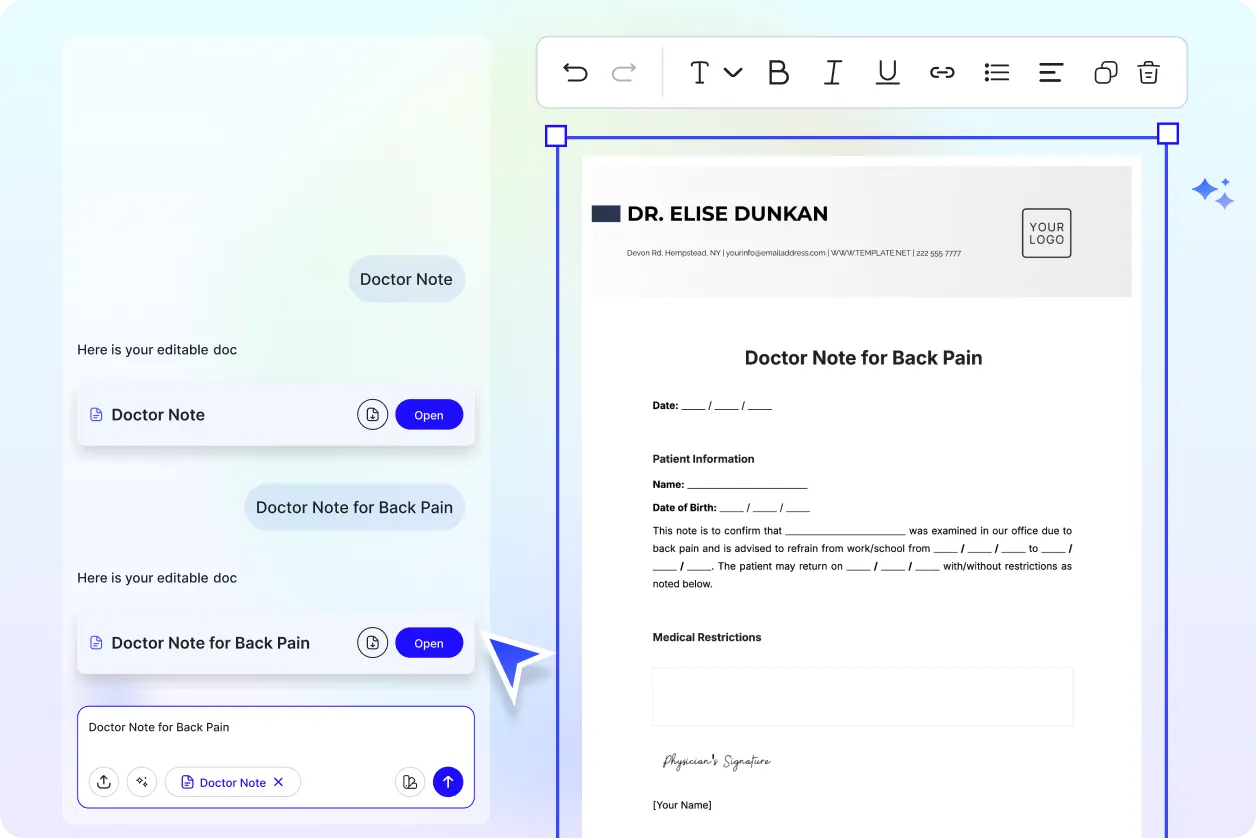The width and height of the screenshot is (1256, 838).
Task: Select the Medical Restrictions heading
Action: [x=707, y=637]
